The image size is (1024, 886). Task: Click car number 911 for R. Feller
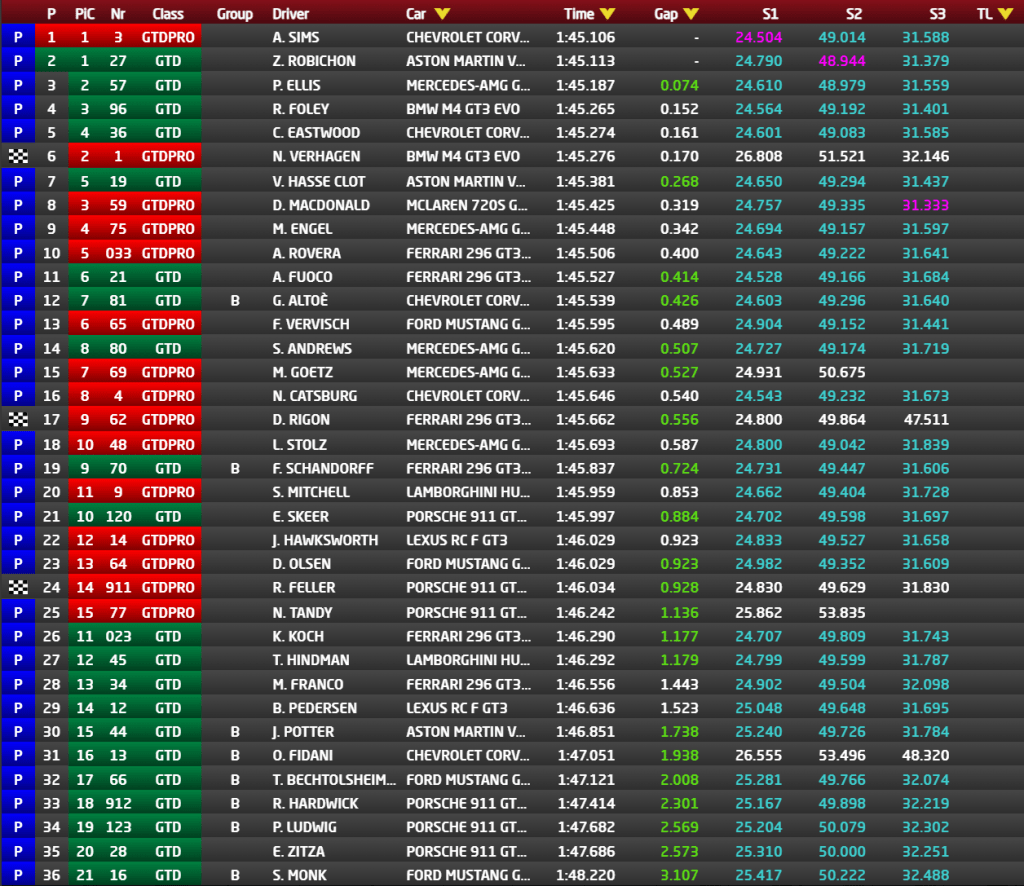(x=118, y=588)
